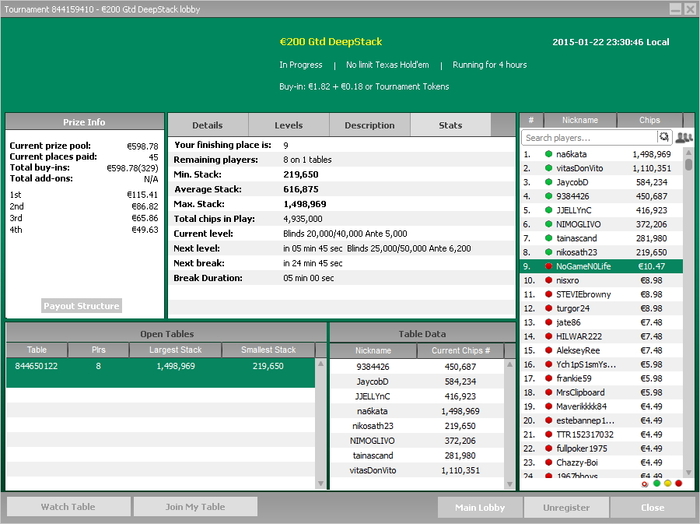Click the small crossed-out legend icon
The image size is (700, 524).
645,484
